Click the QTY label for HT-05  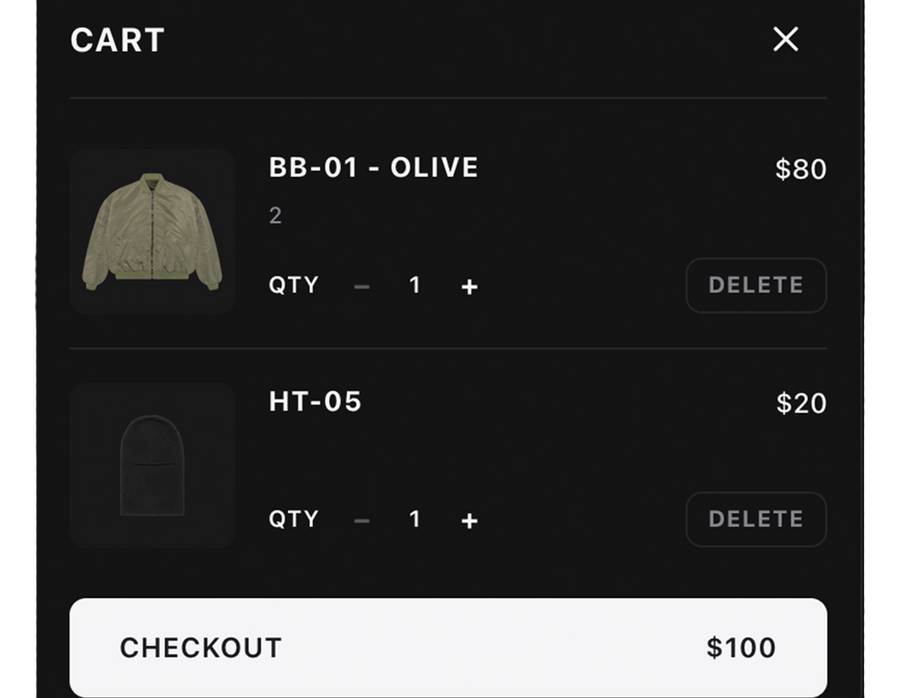293,519
